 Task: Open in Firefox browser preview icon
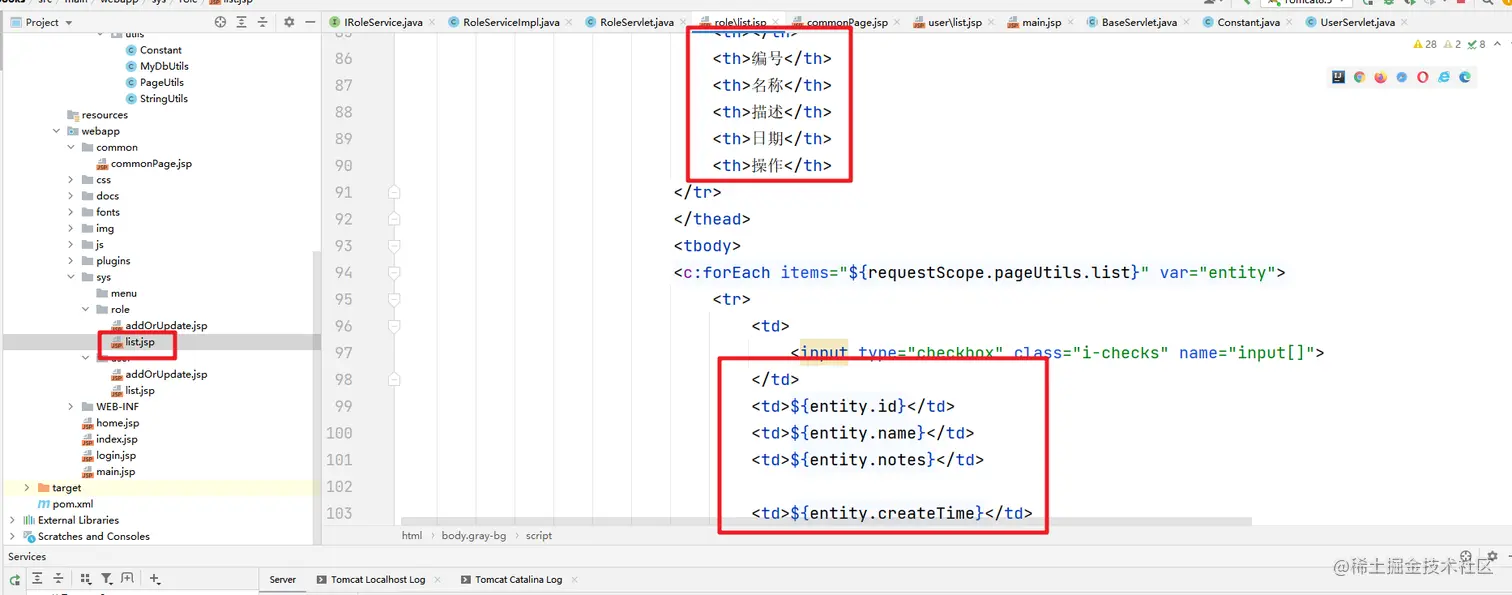point(1380,77)
